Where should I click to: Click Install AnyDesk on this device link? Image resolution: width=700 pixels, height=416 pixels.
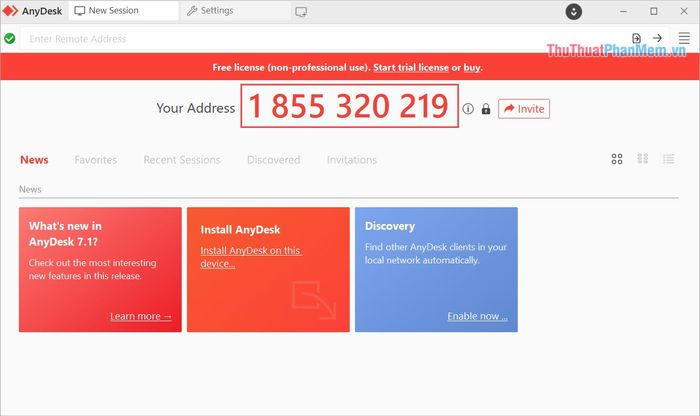point(251,257)
